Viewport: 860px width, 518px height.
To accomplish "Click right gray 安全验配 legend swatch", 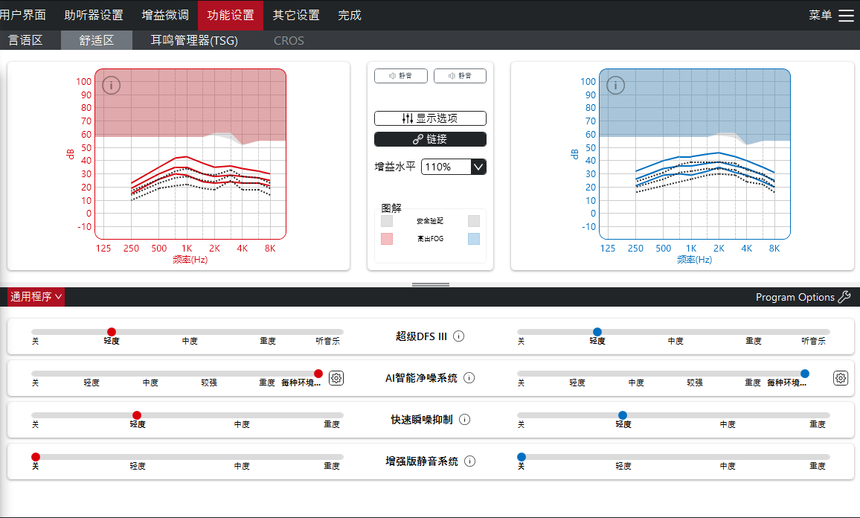I will click(x=474, y=221).
